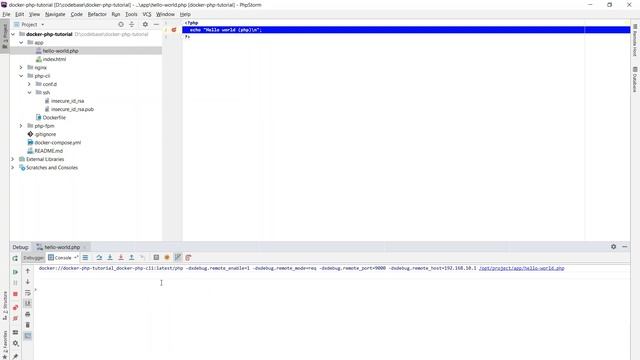Expand the conf.d folder
The height and width of the screenshot is (360, 640).
pos(29,84)
